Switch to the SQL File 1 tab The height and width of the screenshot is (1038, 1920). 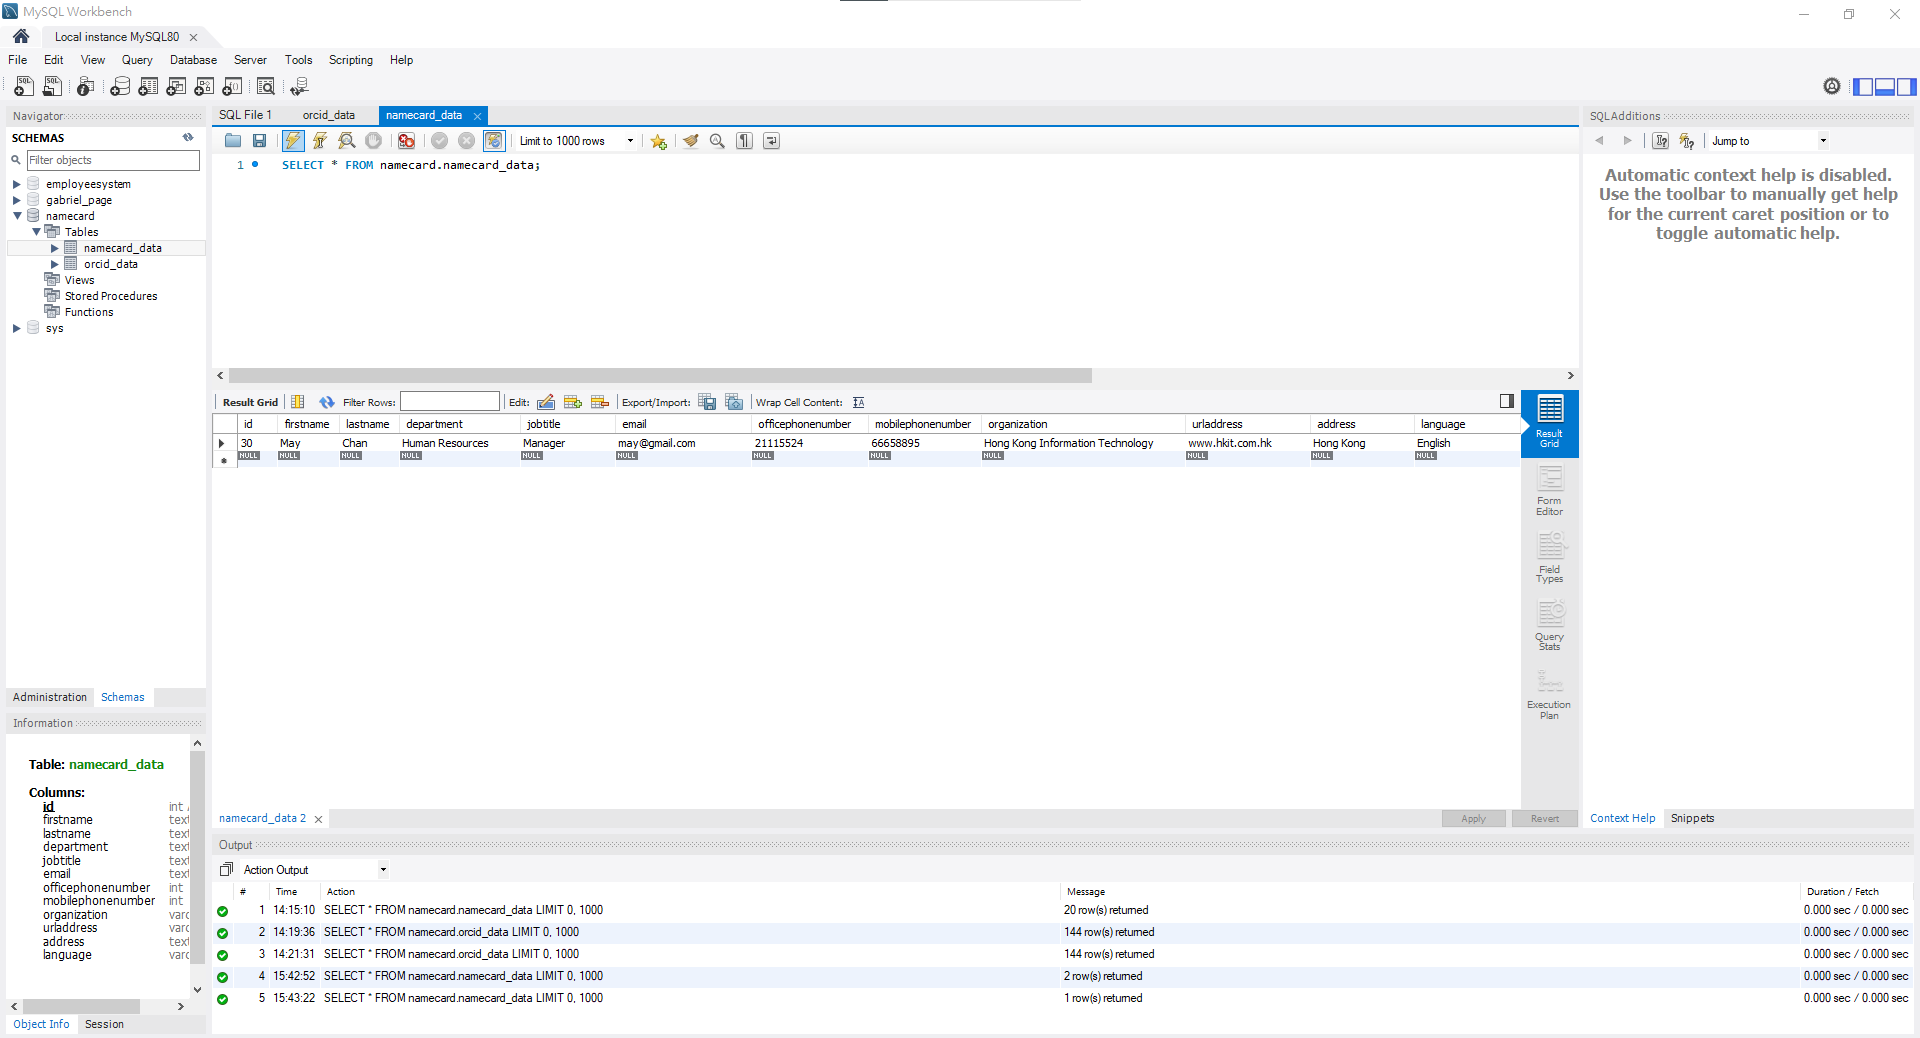(245, 115)
